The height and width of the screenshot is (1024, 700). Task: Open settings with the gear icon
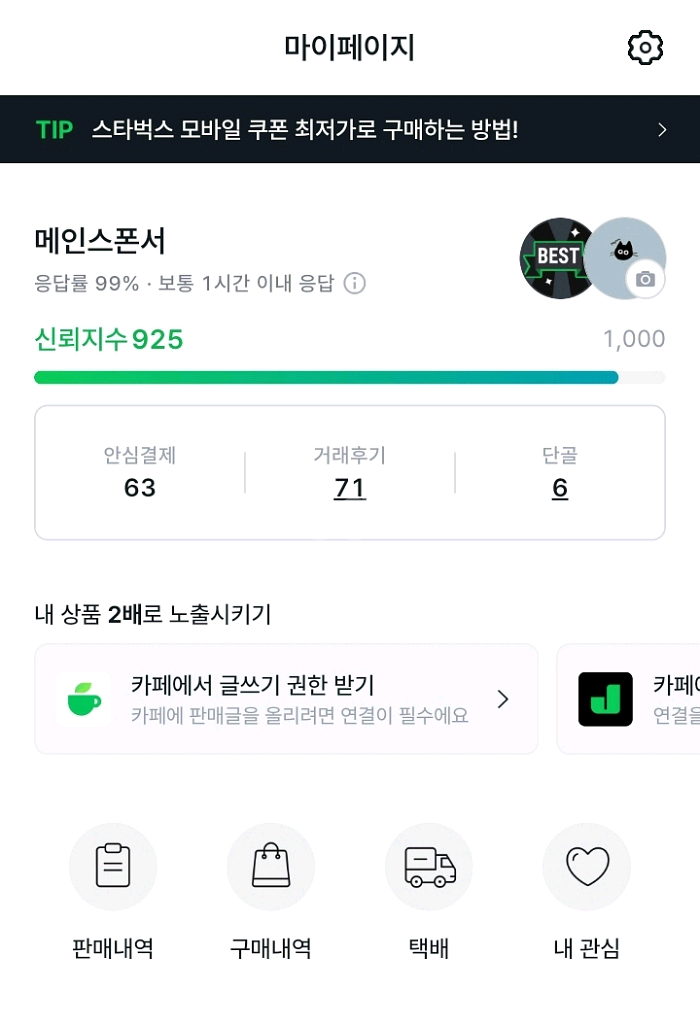click(x=645, y=47)
